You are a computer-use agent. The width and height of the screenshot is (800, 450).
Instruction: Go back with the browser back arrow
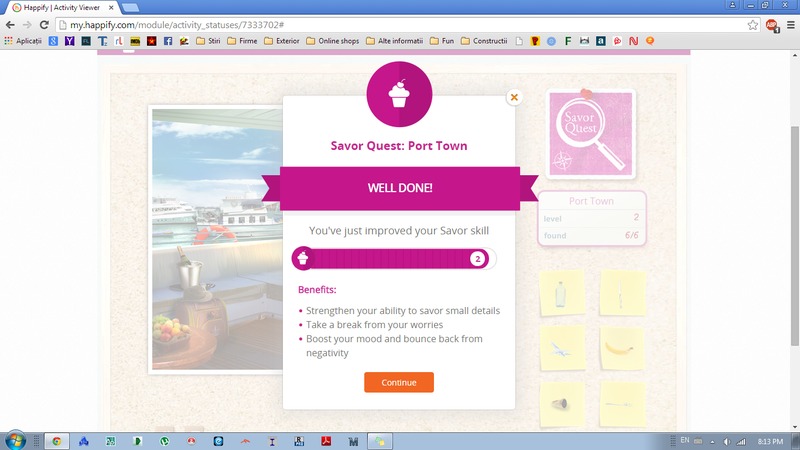tap(10, 24)
